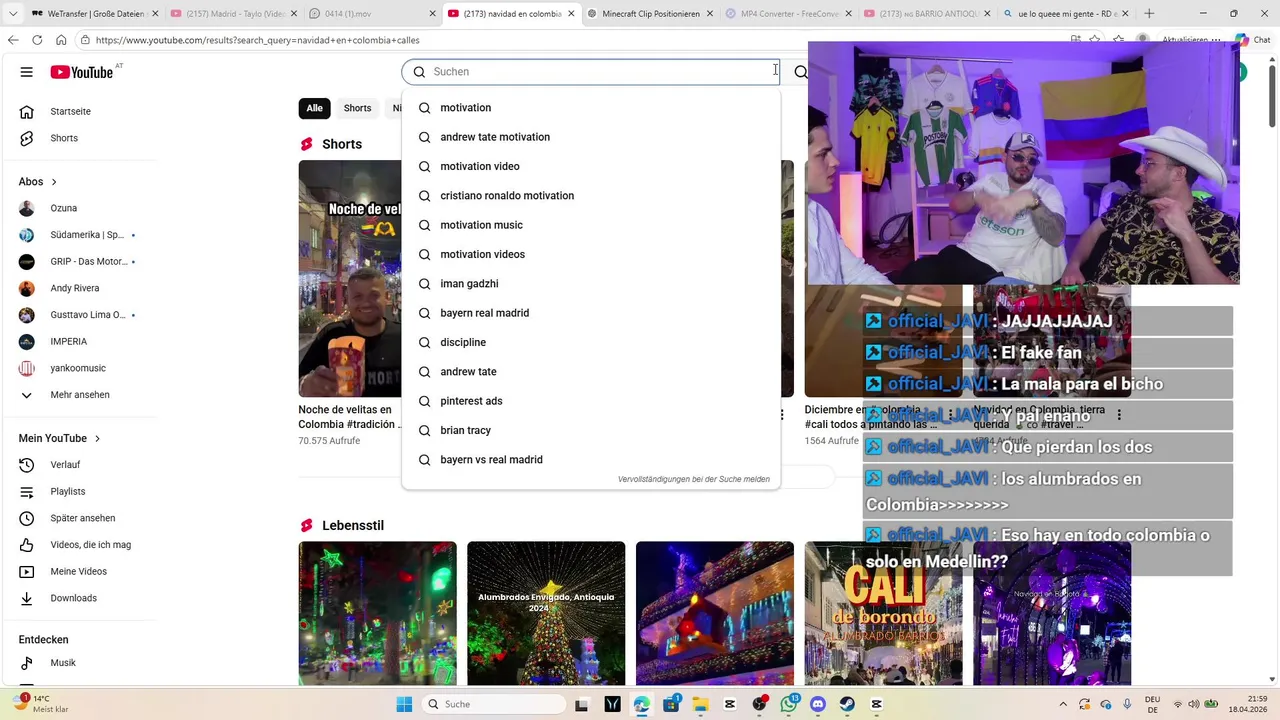Open Später ansehen list
The height and width of the screenshot is (720, 1280).
point(83,518)
